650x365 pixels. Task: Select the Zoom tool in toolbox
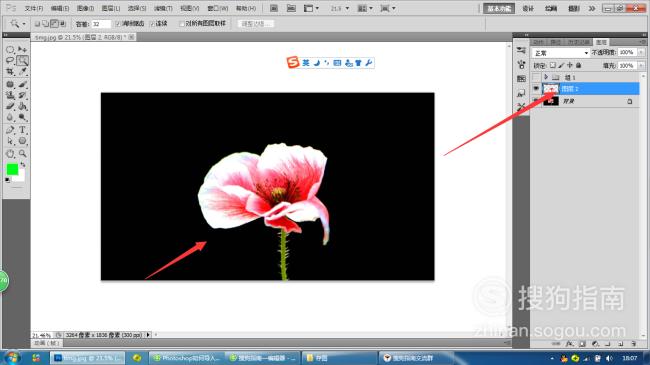click(x=22, y=153)
